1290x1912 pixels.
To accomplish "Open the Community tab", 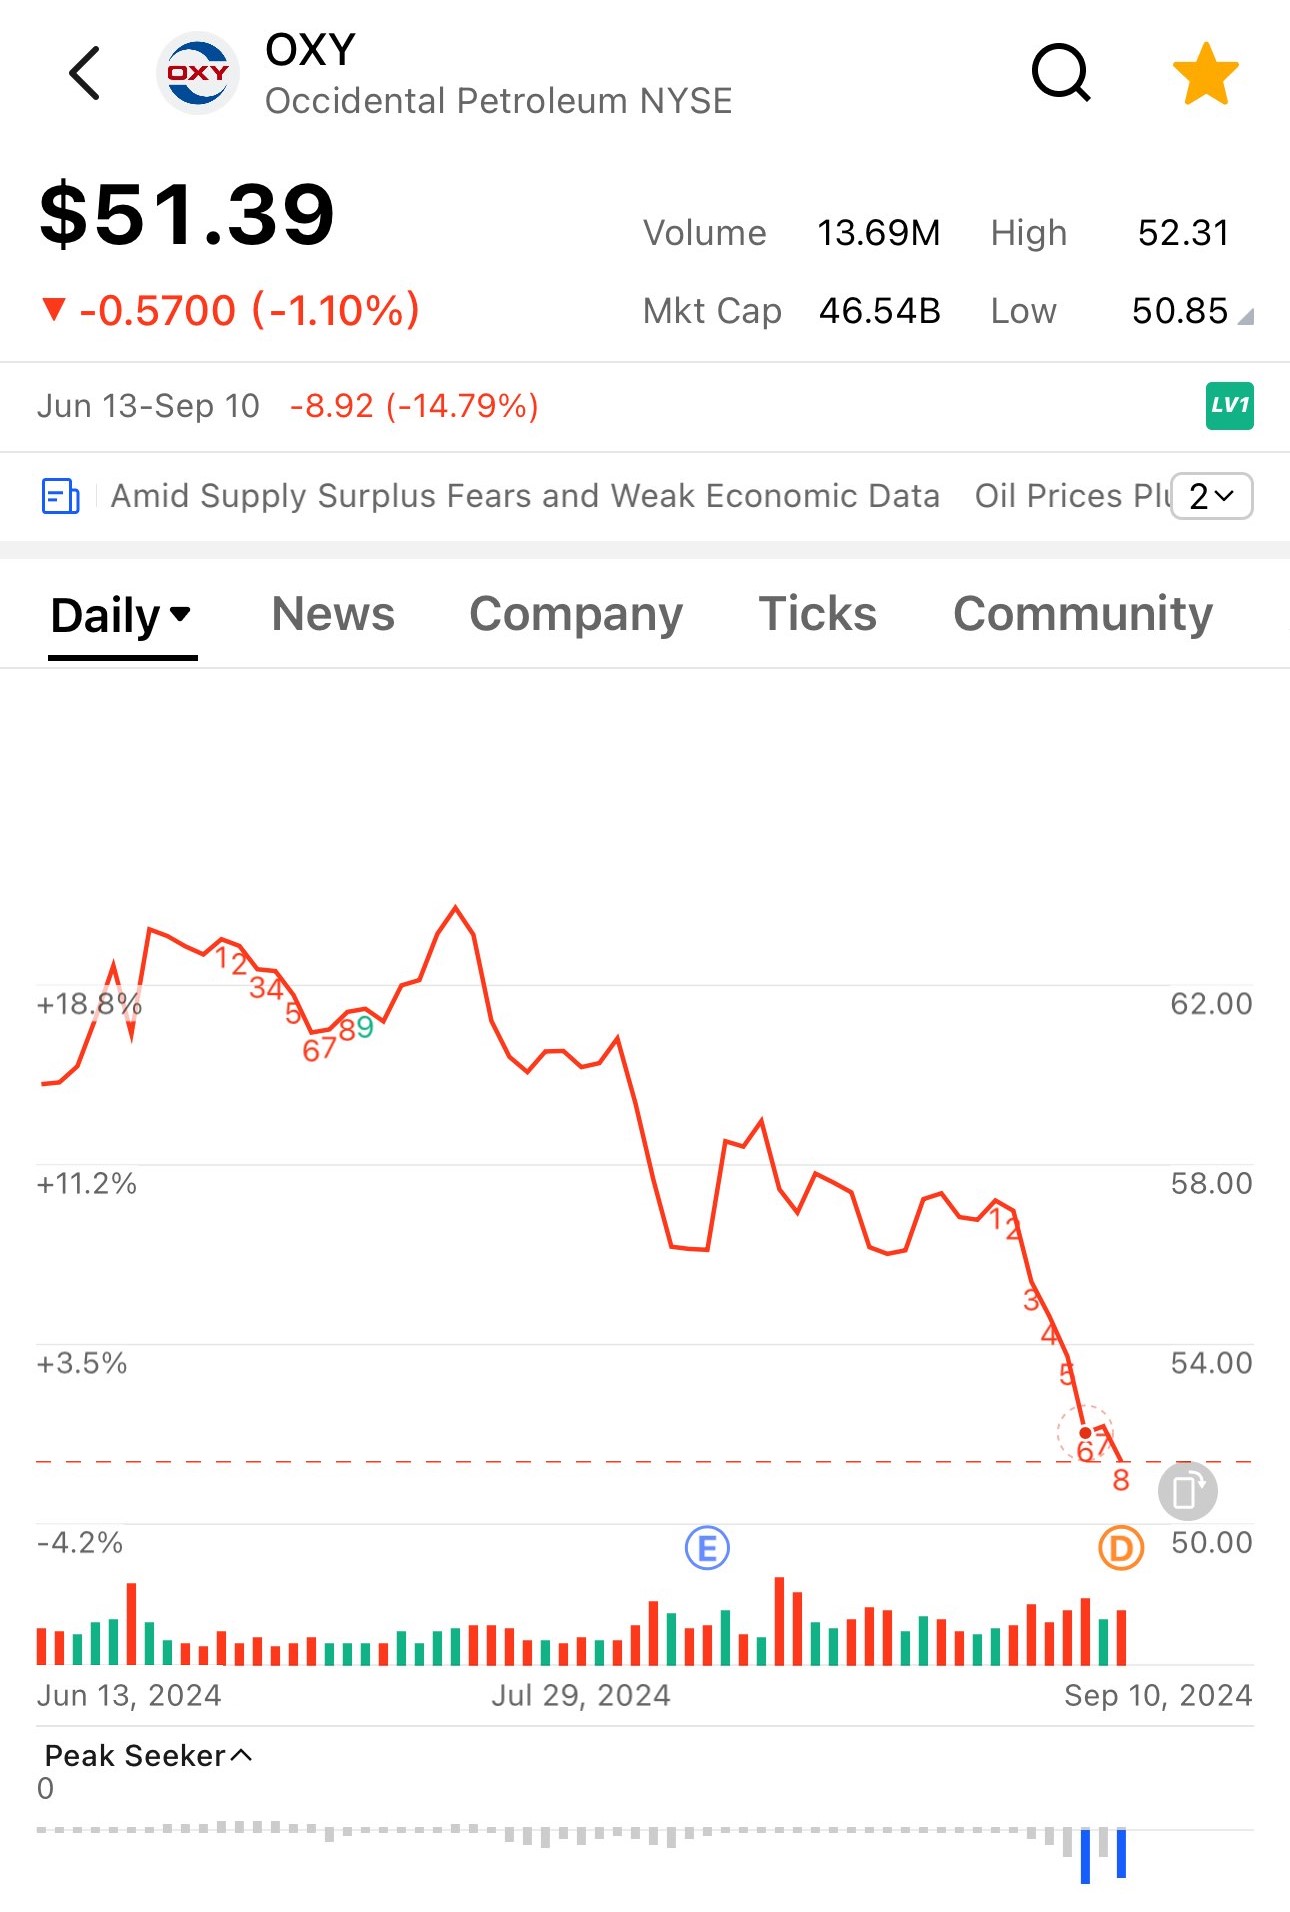I will point(1083,614).
